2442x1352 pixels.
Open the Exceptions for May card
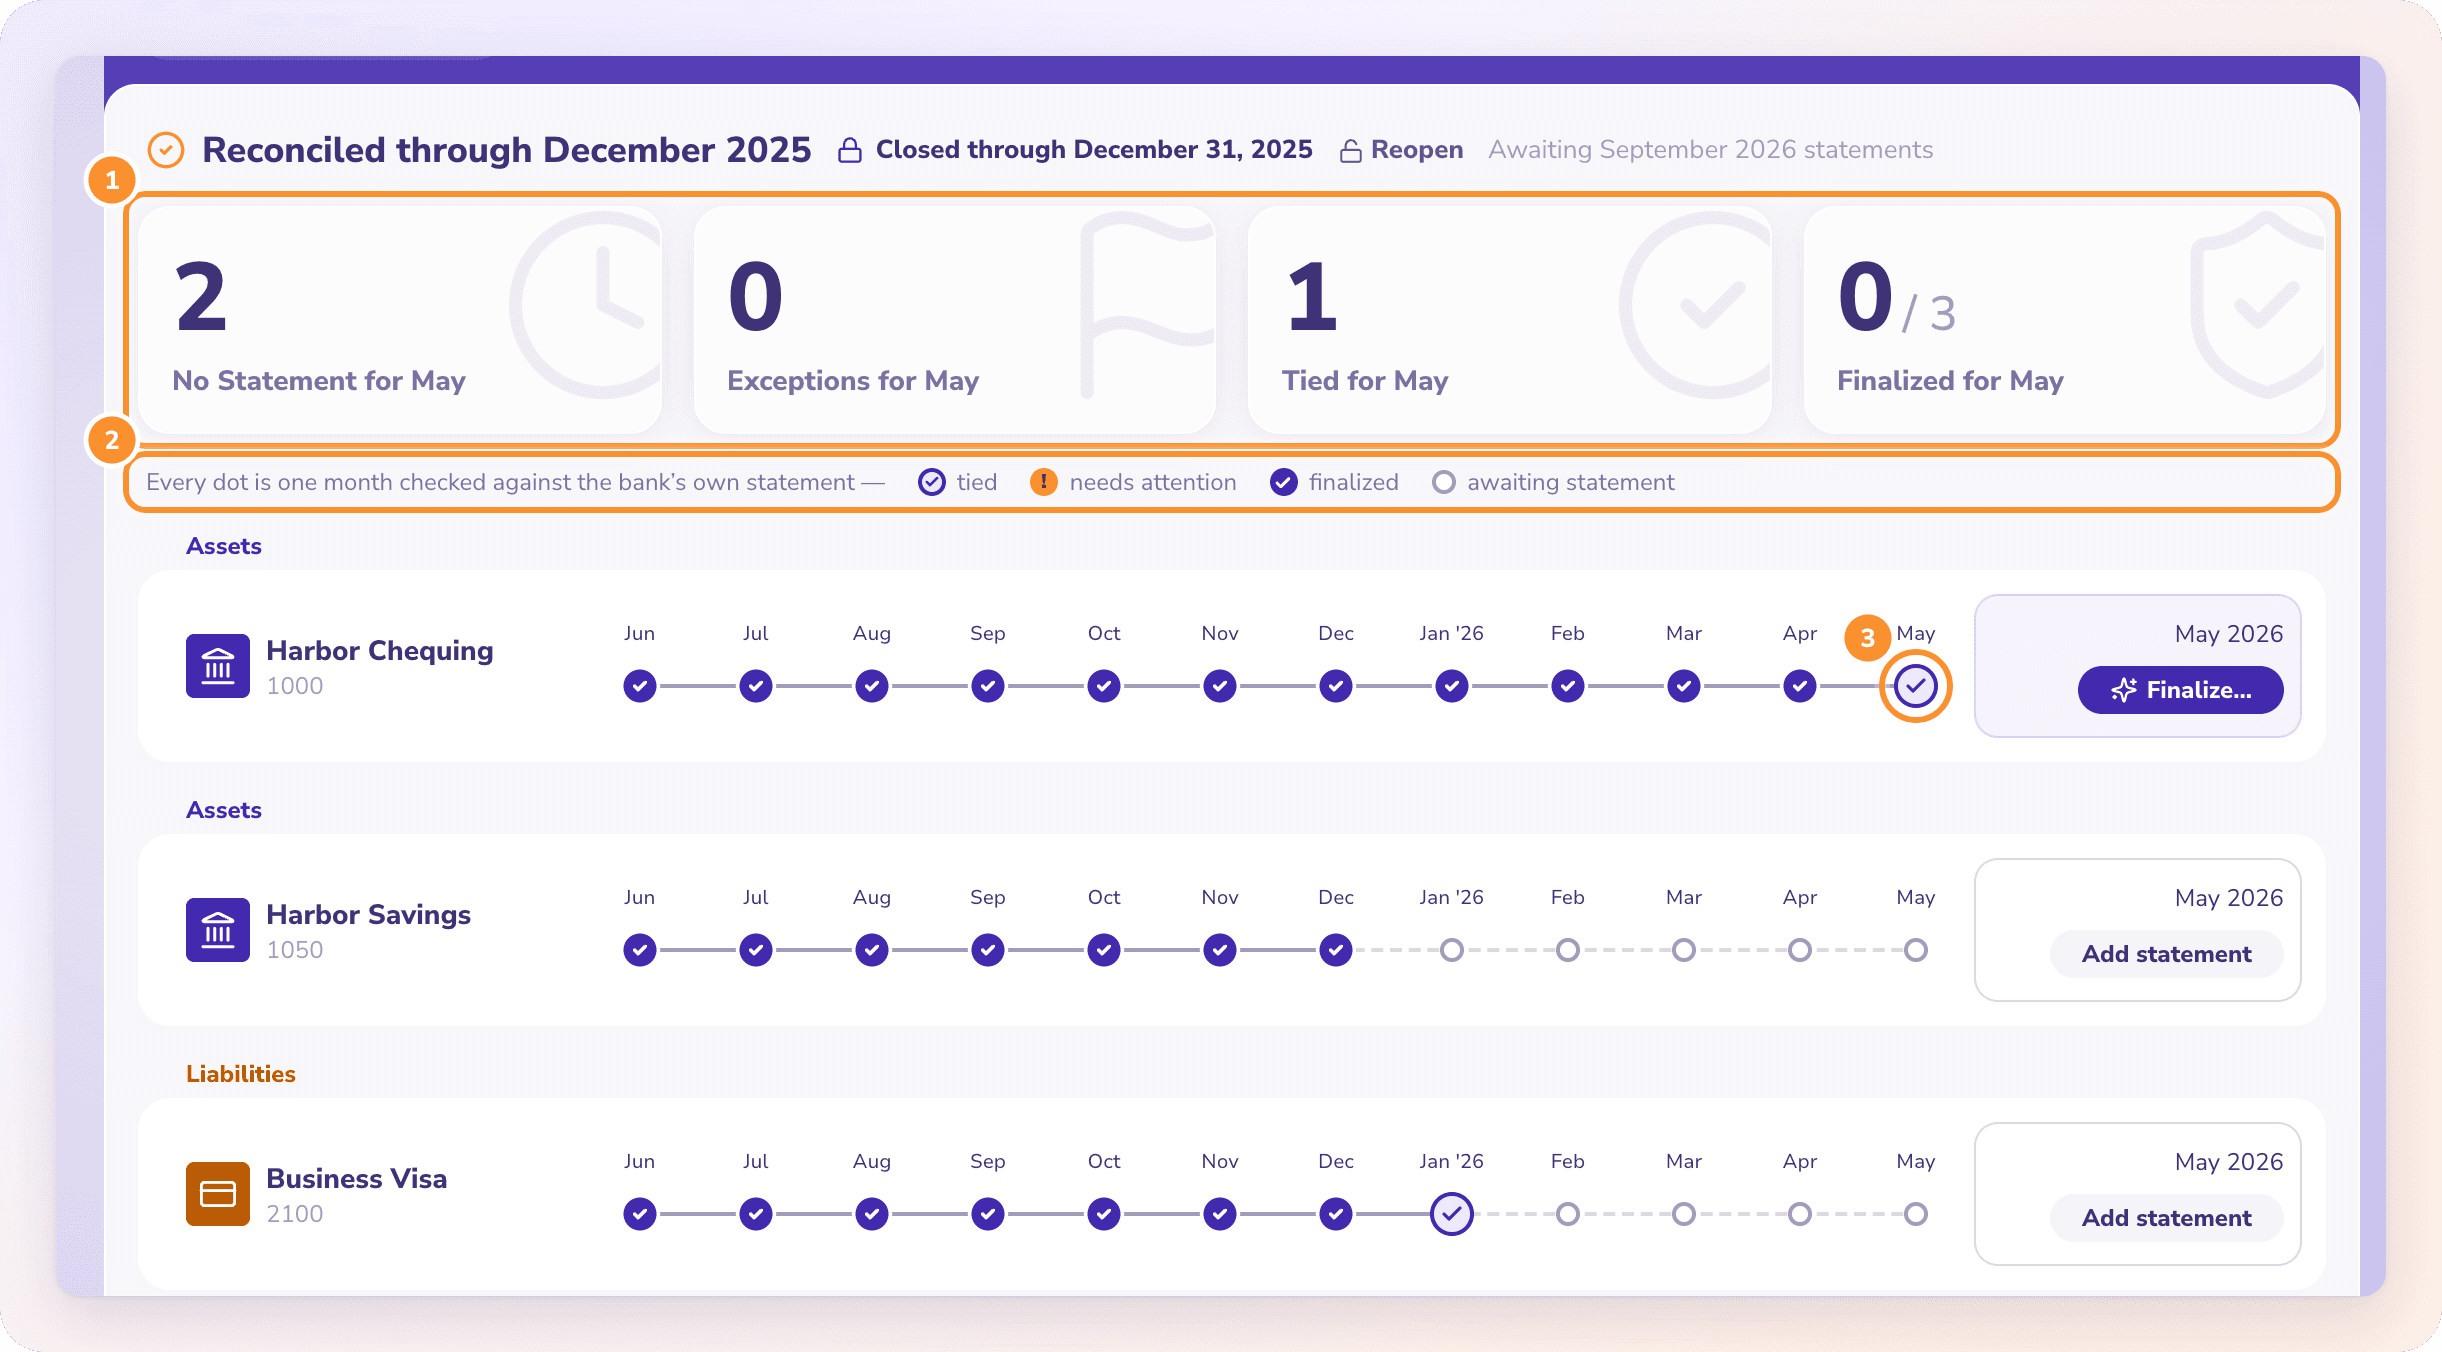point(955,320)
